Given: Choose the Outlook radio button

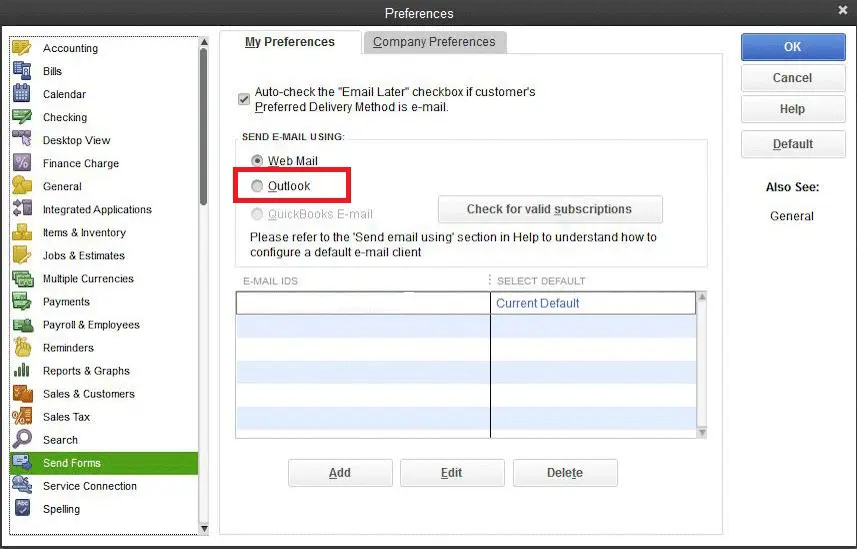Looking at the screenshot, I should coord(258,186).
